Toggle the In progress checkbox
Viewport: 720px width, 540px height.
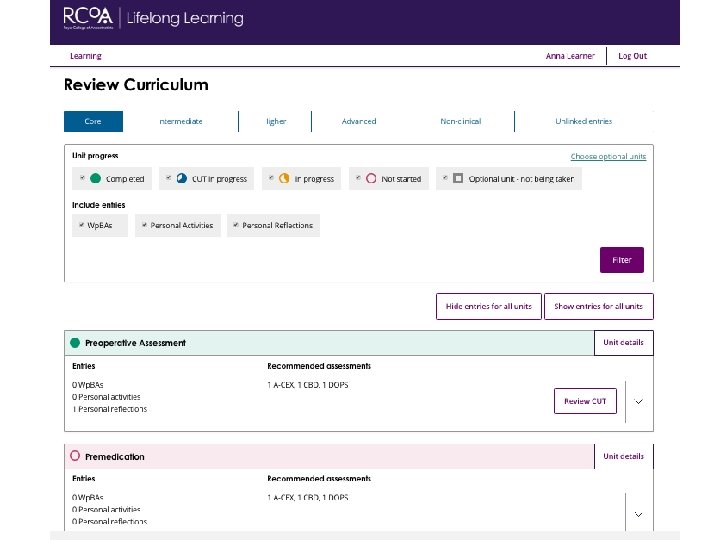click(271, 178)
